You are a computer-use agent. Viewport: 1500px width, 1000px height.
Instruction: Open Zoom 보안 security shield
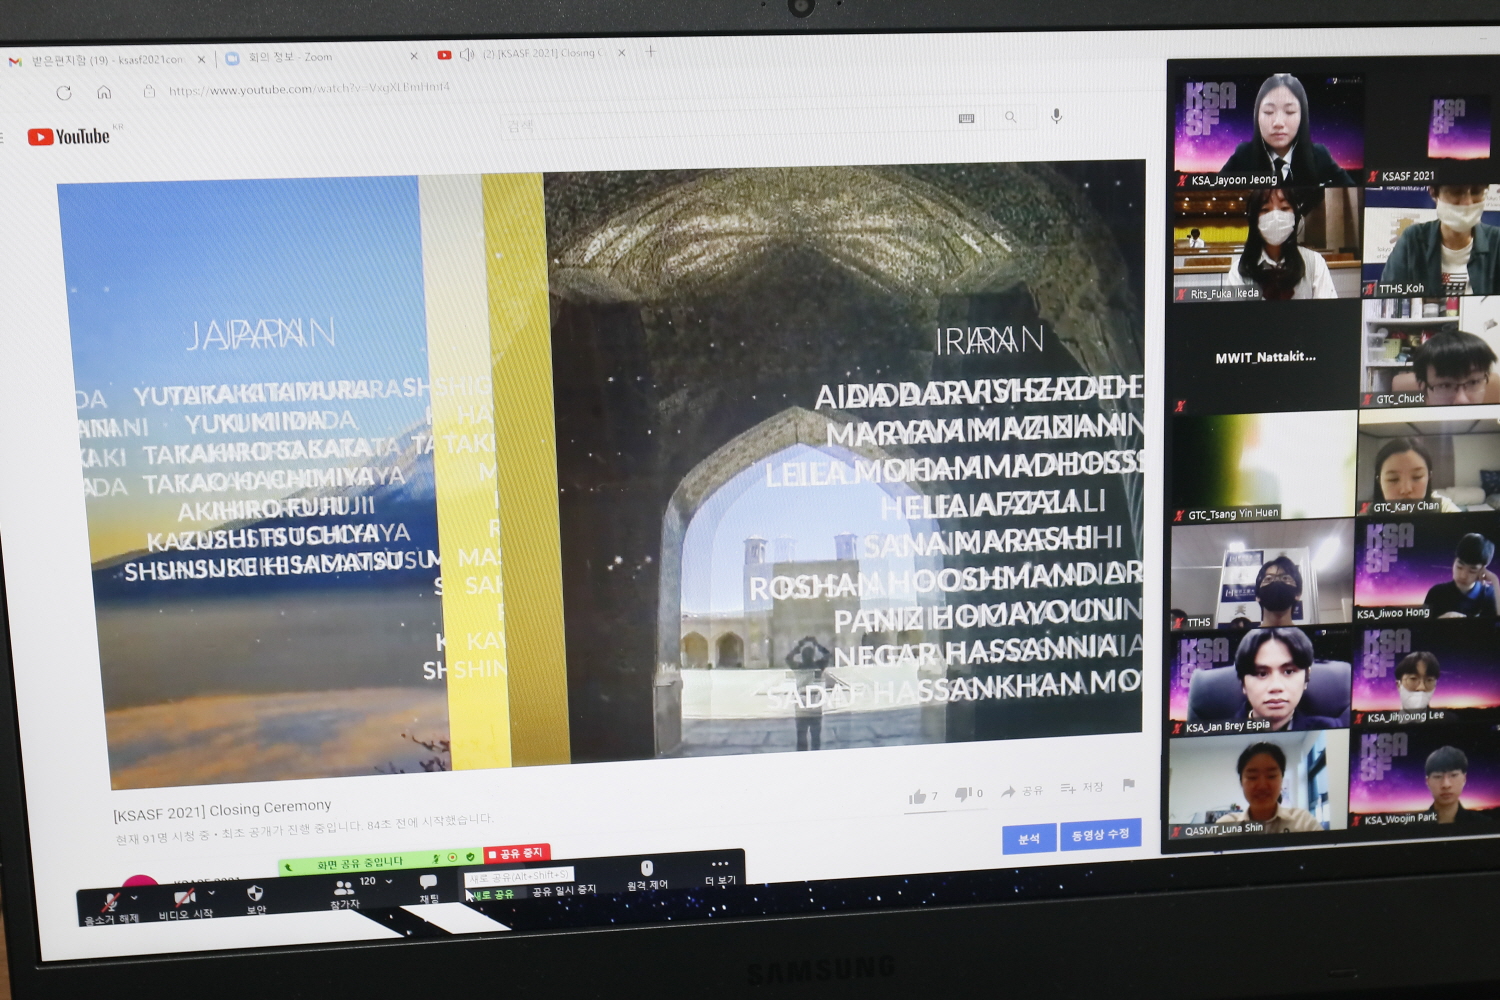(255, 899)
